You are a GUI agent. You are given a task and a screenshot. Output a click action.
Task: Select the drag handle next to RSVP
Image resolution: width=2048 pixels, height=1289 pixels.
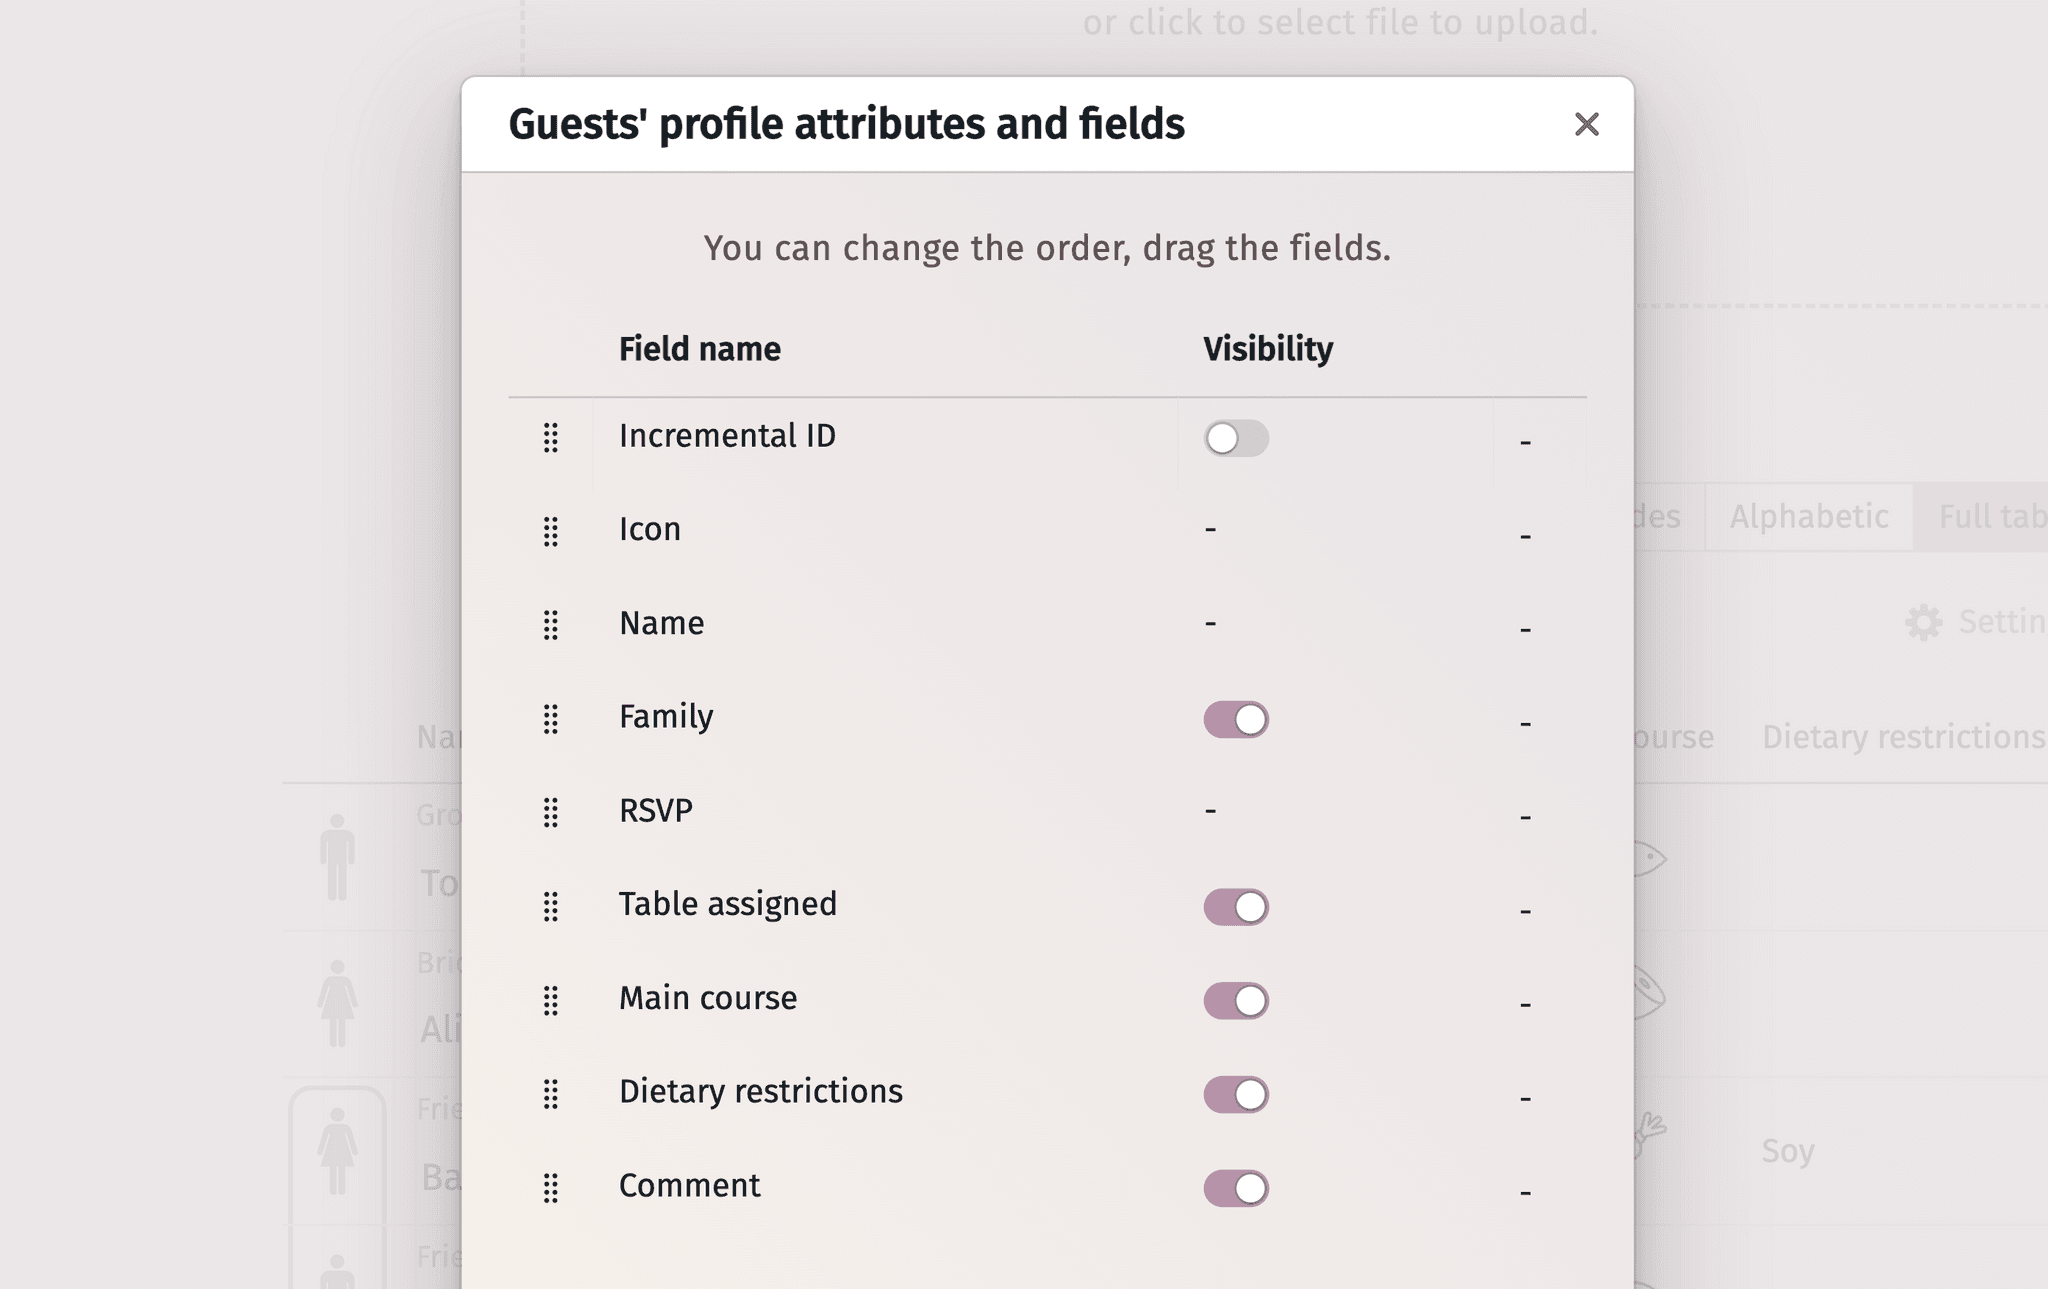click(x=551, y=813)
